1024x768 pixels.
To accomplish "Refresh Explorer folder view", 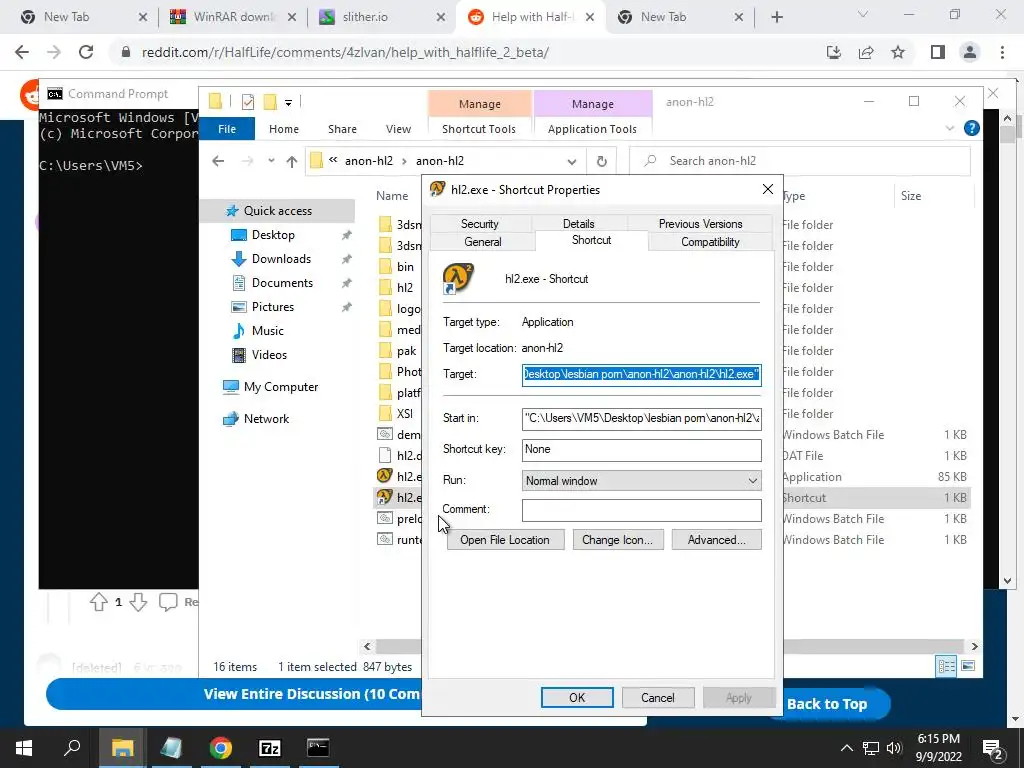I will click(601, 161).
